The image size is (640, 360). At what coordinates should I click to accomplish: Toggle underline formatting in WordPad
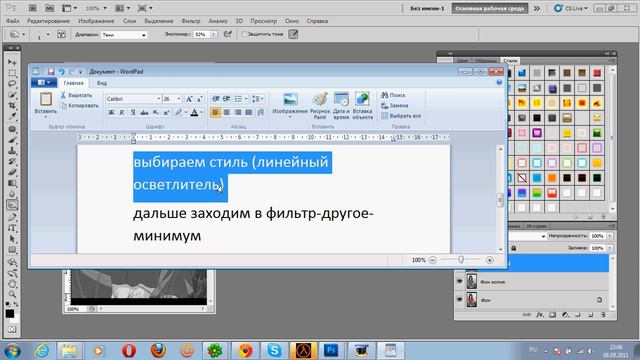pyautogui.click(x=133, y=112)
